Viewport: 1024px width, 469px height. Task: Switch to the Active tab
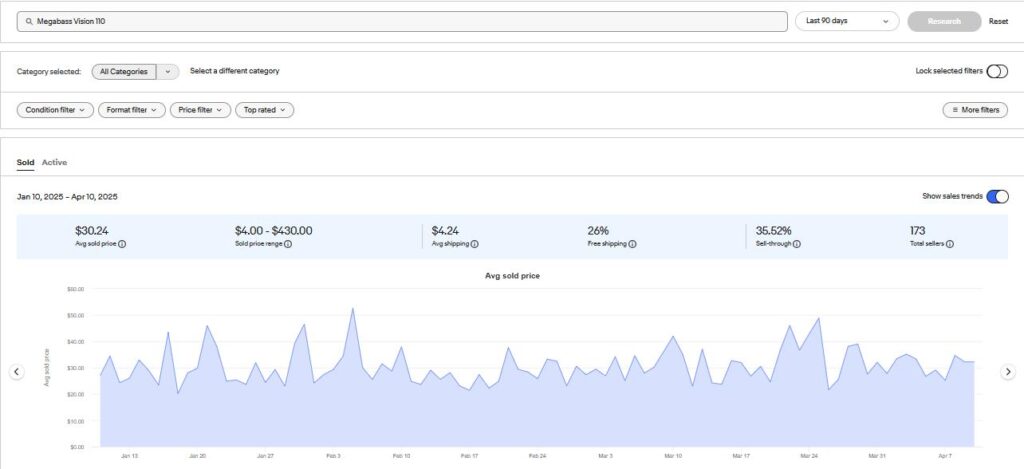click(54, 163)
